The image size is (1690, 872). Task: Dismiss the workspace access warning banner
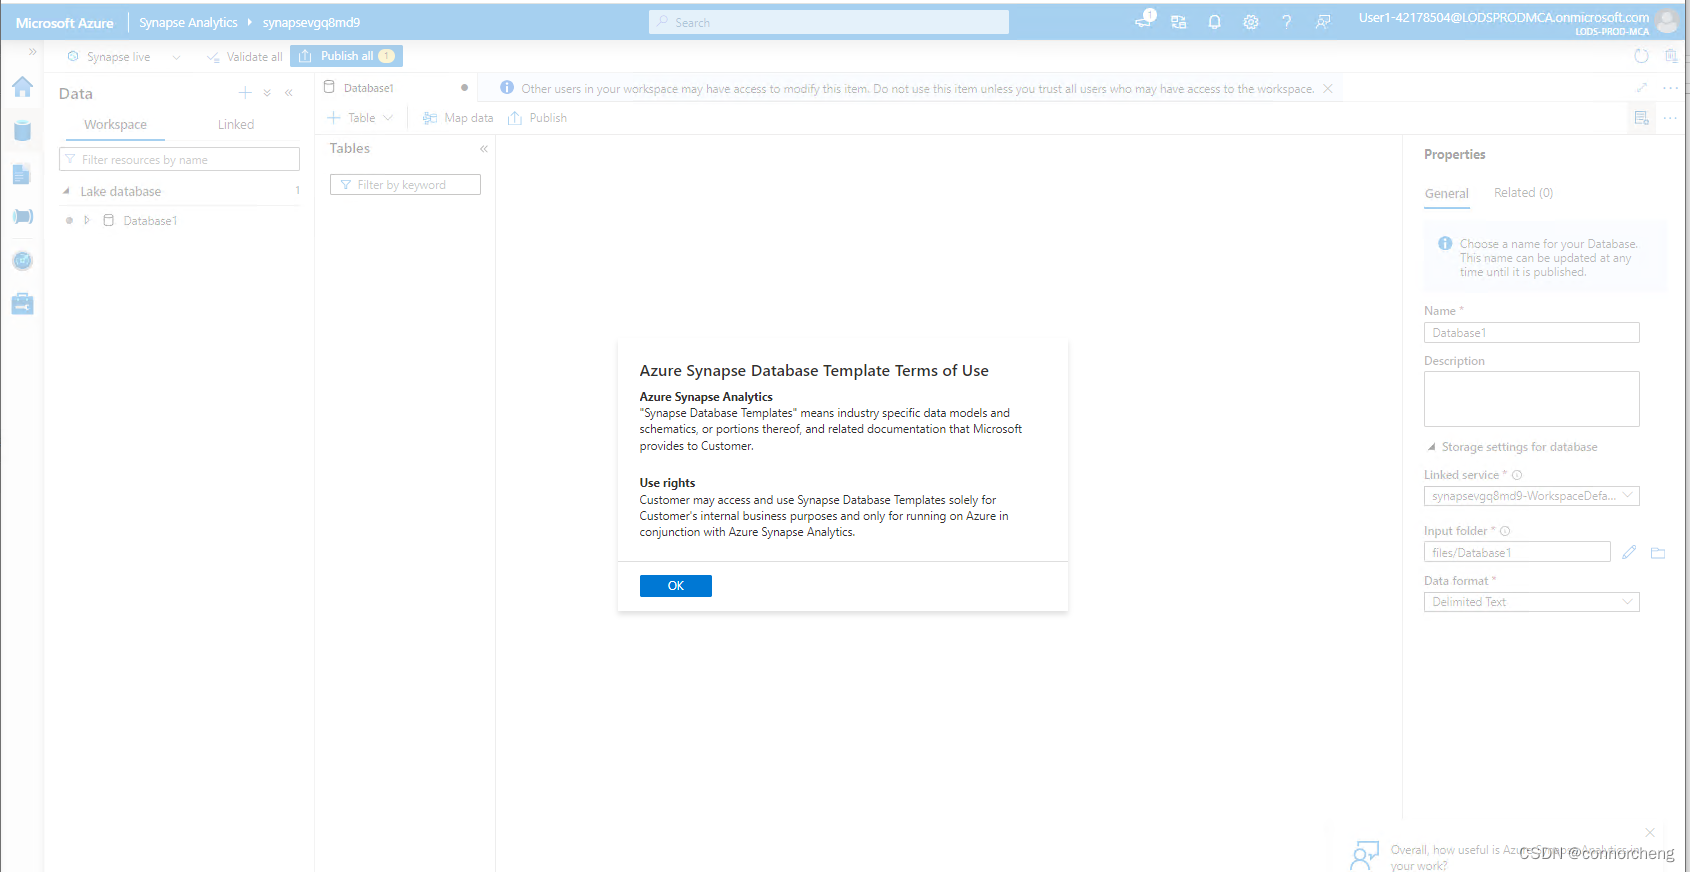click(x=1328, y=89)
